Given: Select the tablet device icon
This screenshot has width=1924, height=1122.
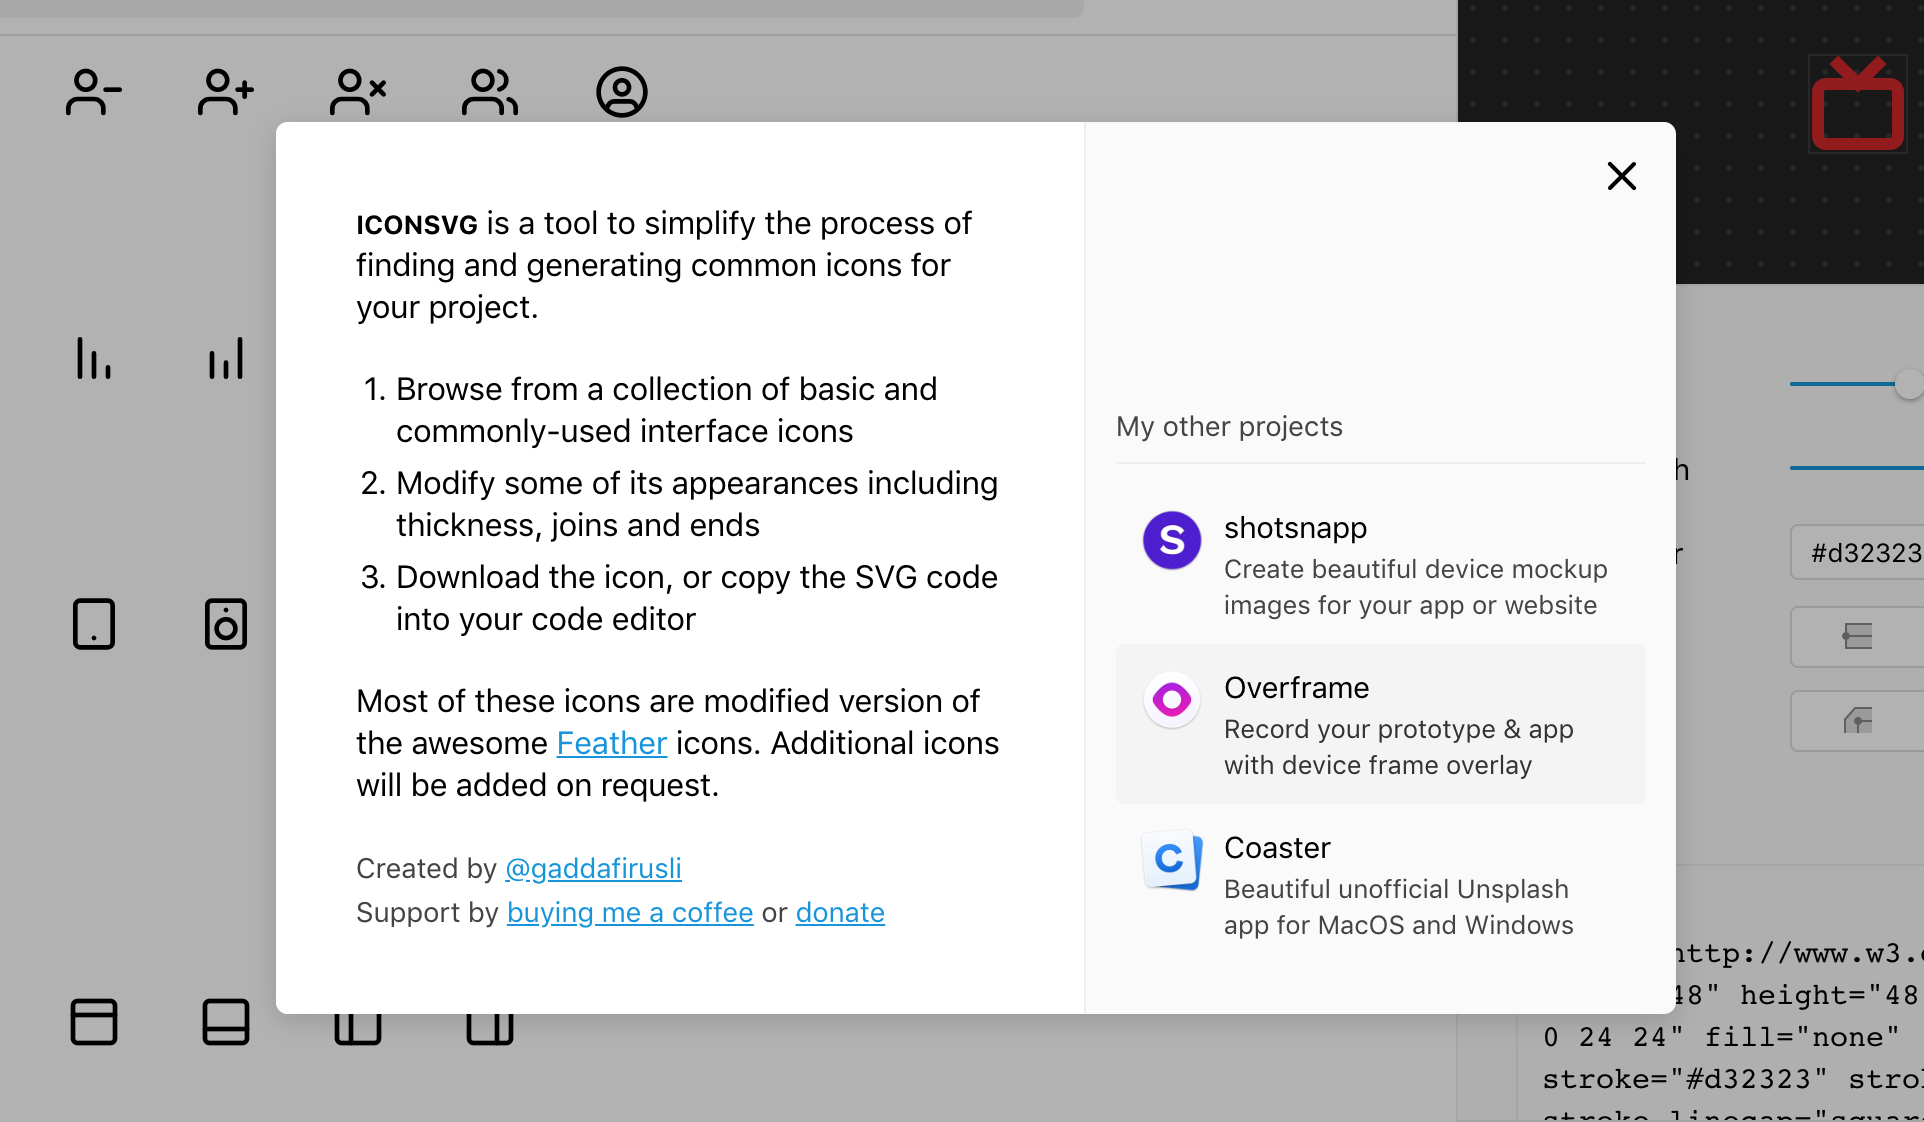Looking at the screenshot, I should tap(94, 624).
